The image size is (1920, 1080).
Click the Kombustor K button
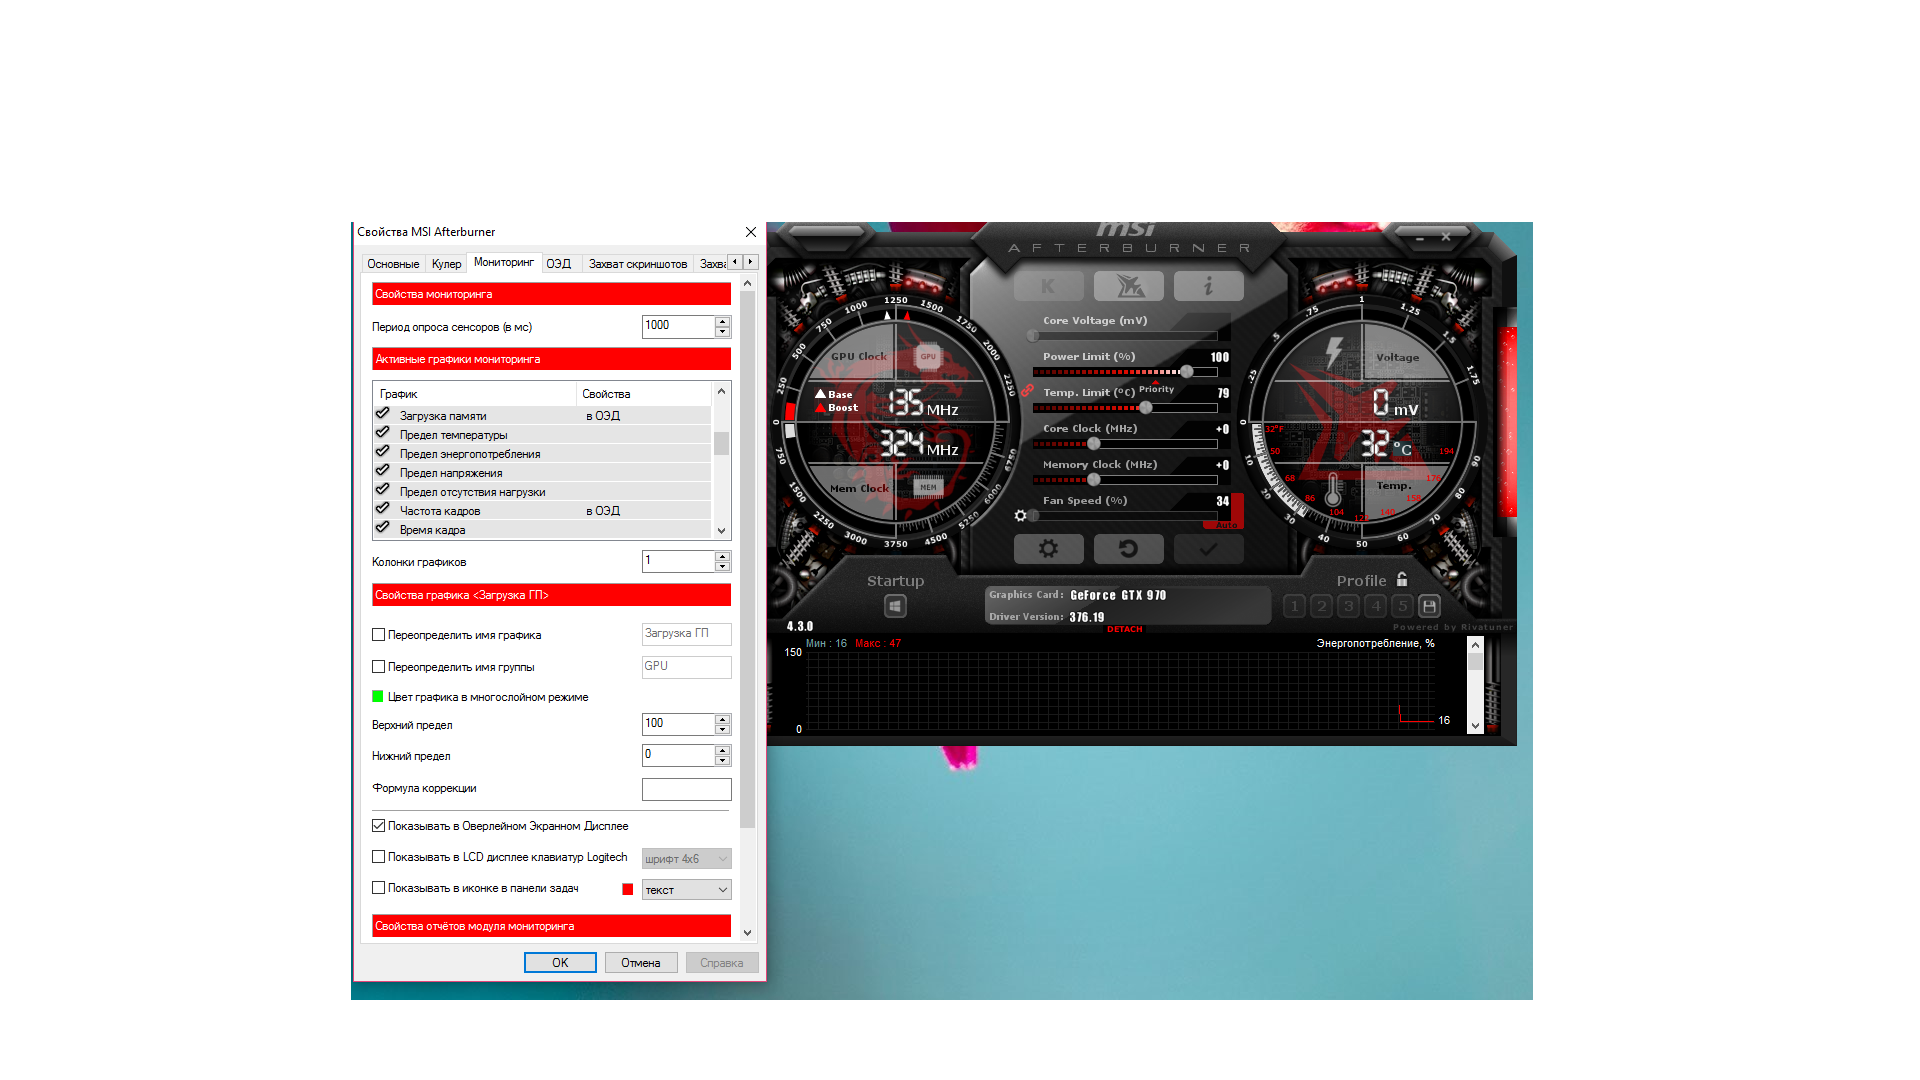point(1048,287)
